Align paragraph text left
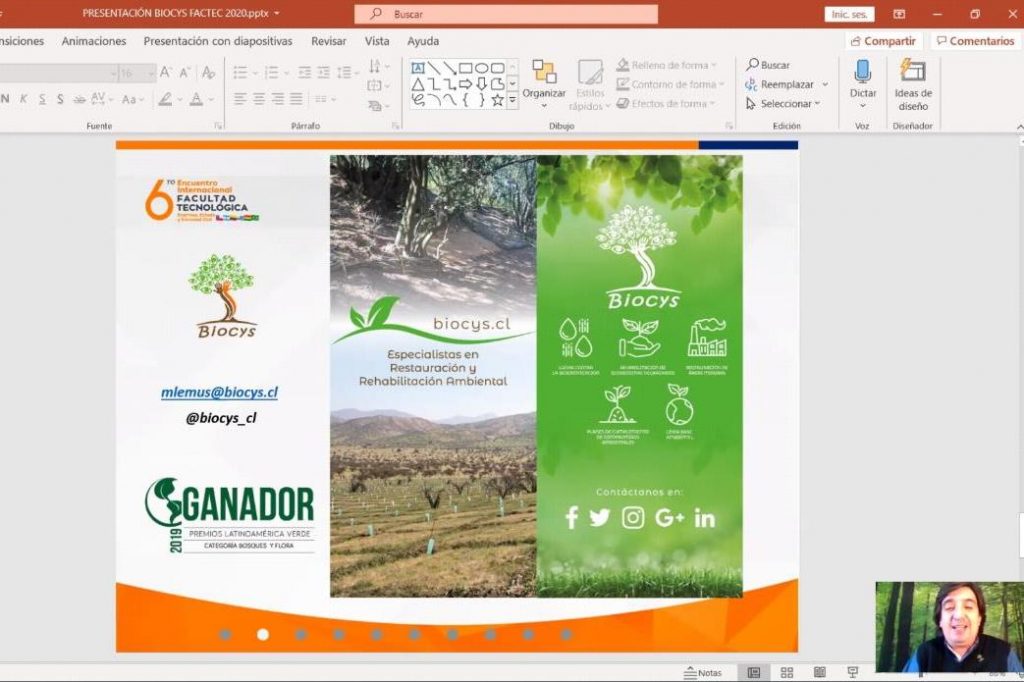This screenshot has height=682, width=1024. 240,99
